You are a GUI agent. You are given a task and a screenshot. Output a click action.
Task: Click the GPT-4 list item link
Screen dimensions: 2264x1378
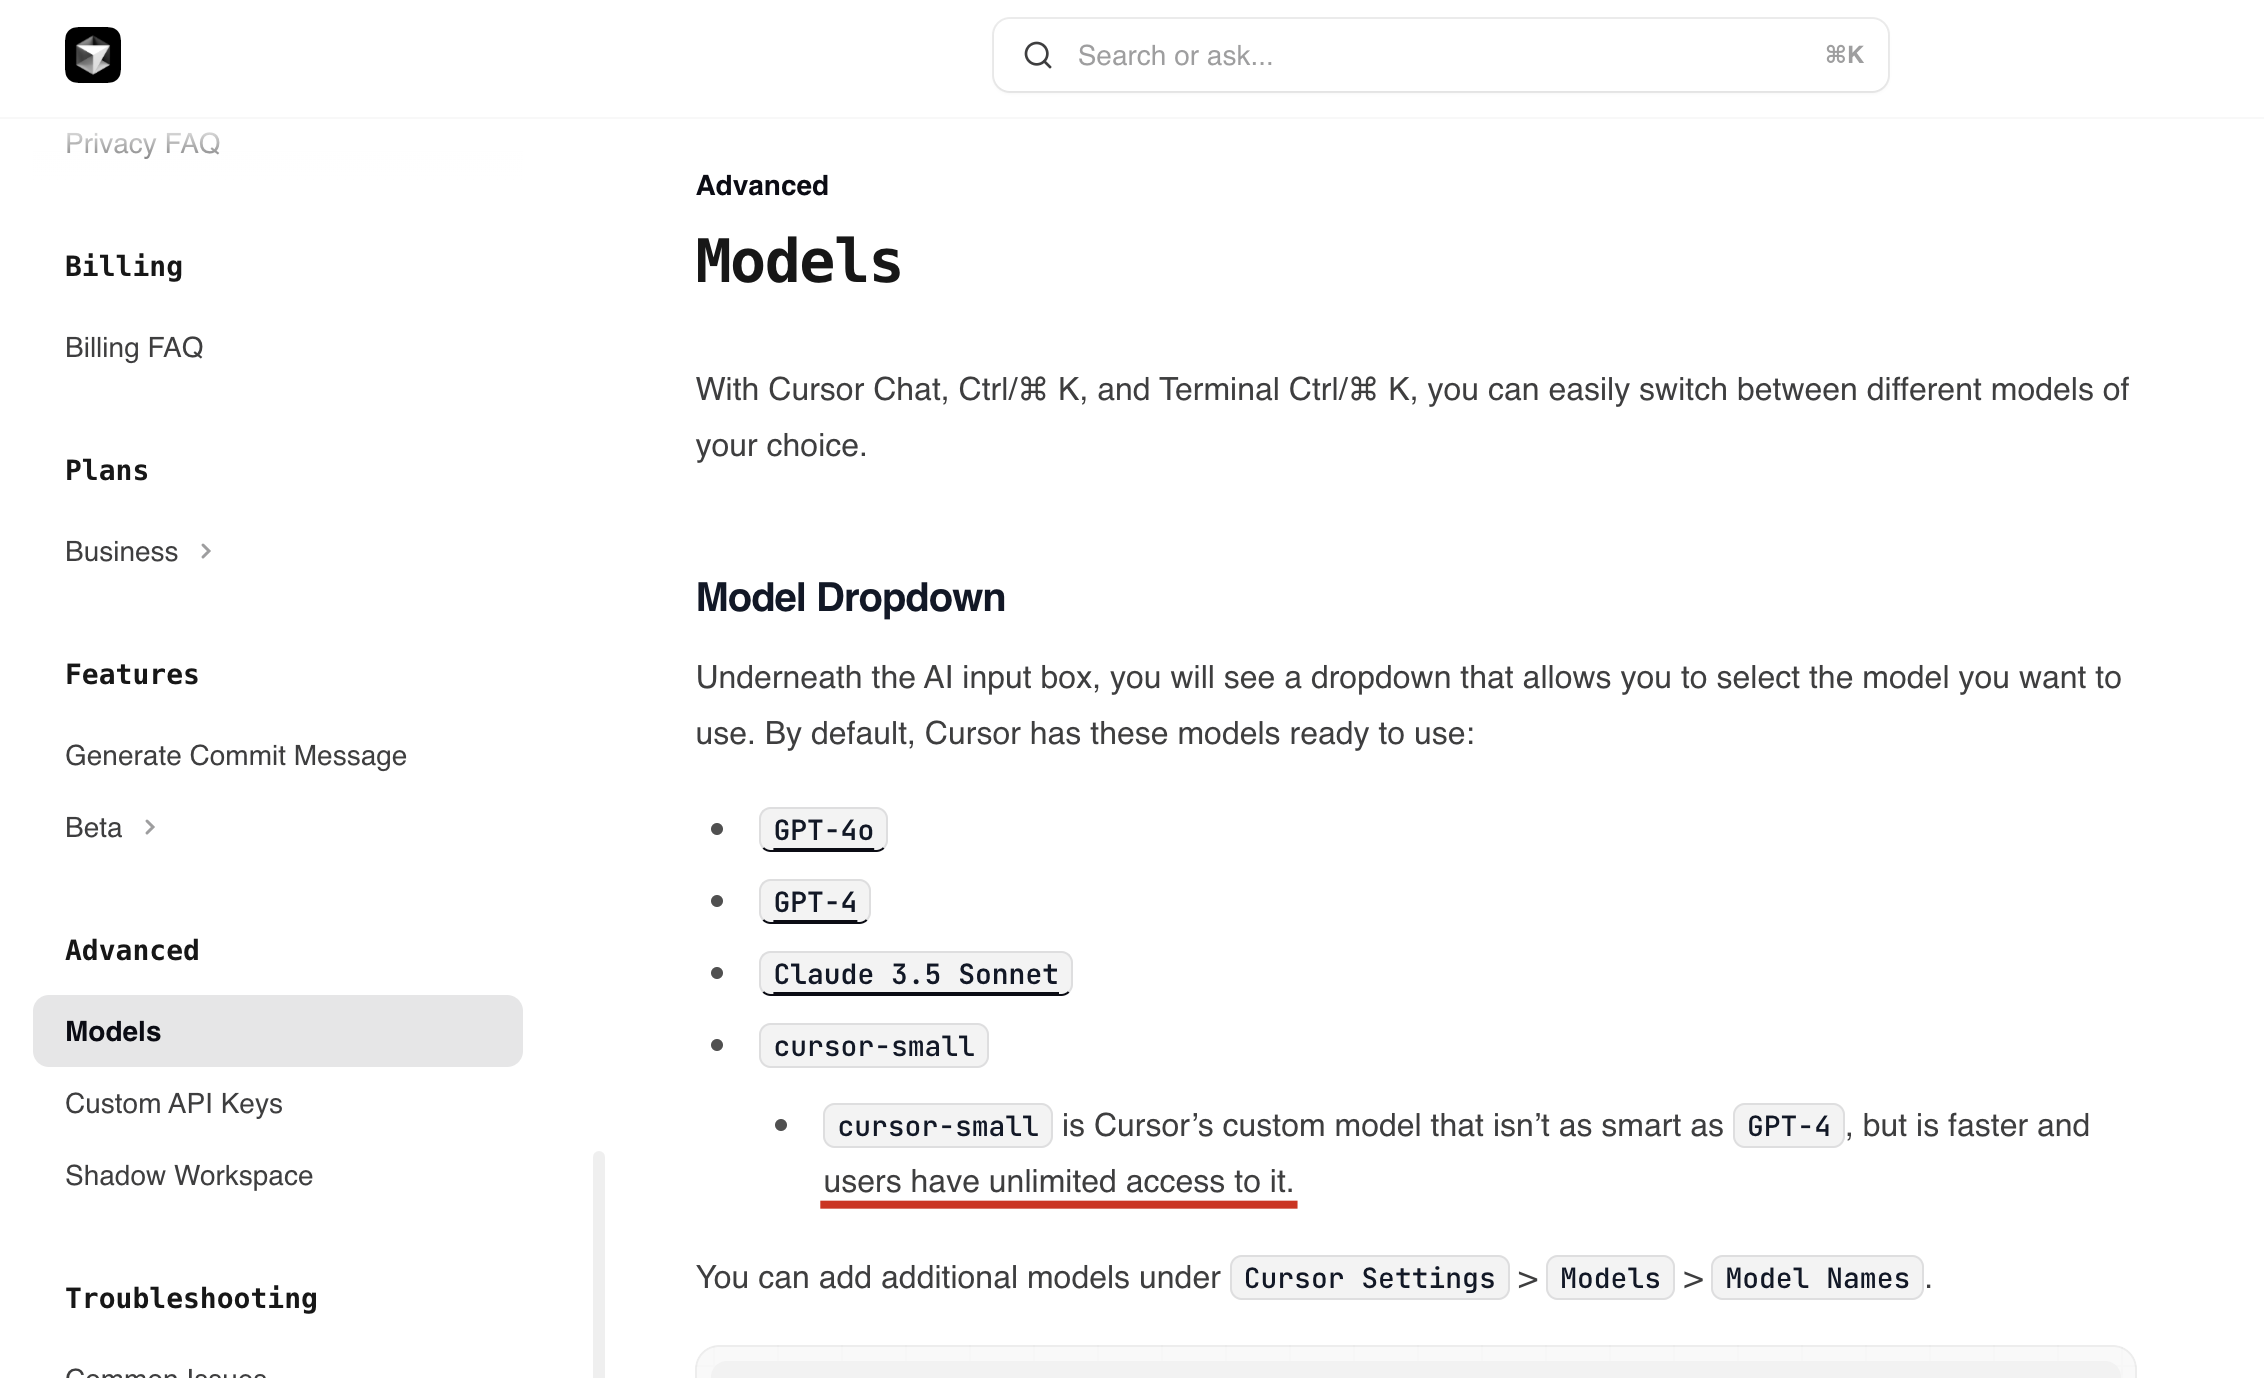[815, 902]
